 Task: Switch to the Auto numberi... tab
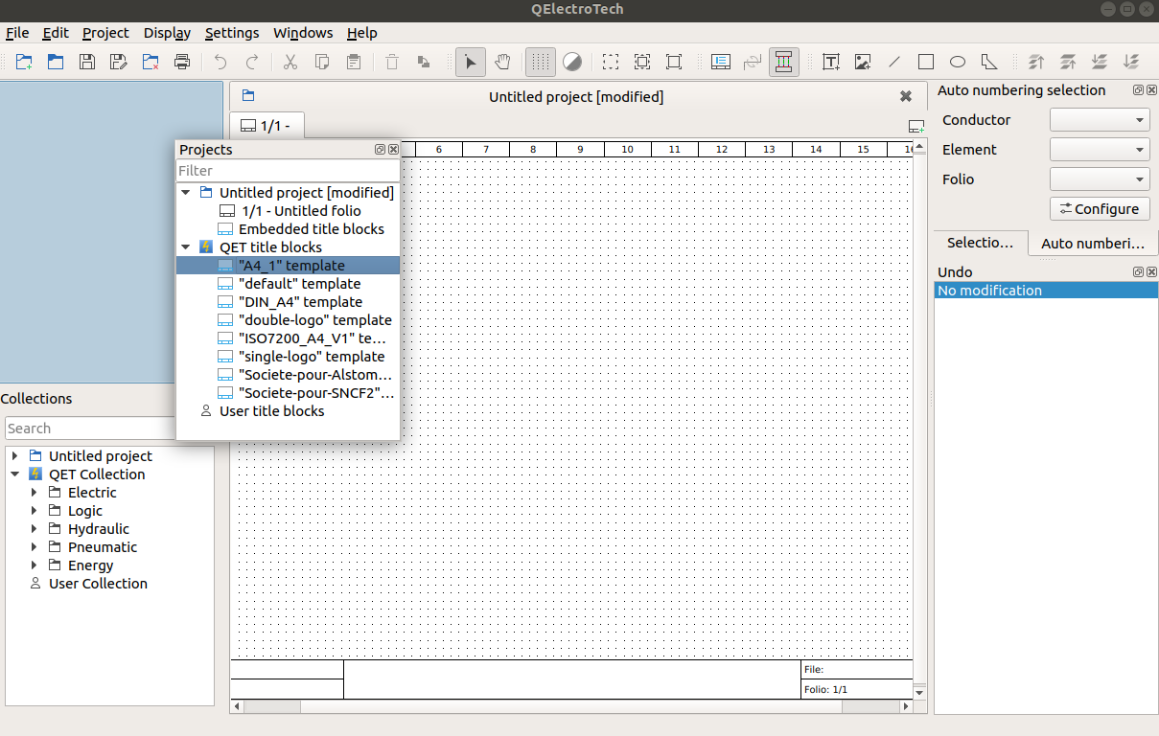1092,243
